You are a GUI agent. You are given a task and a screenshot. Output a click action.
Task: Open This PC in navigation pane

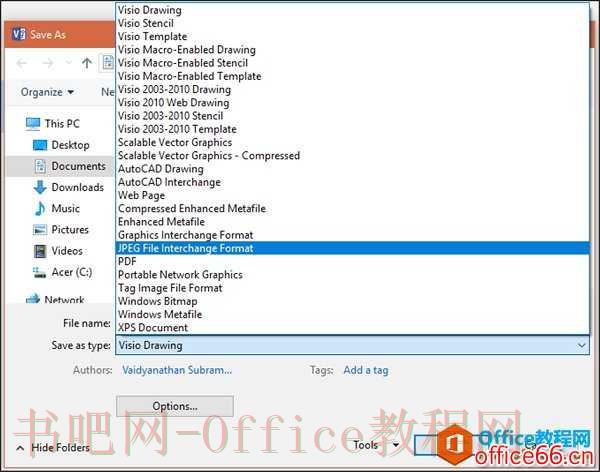[62, 124]
